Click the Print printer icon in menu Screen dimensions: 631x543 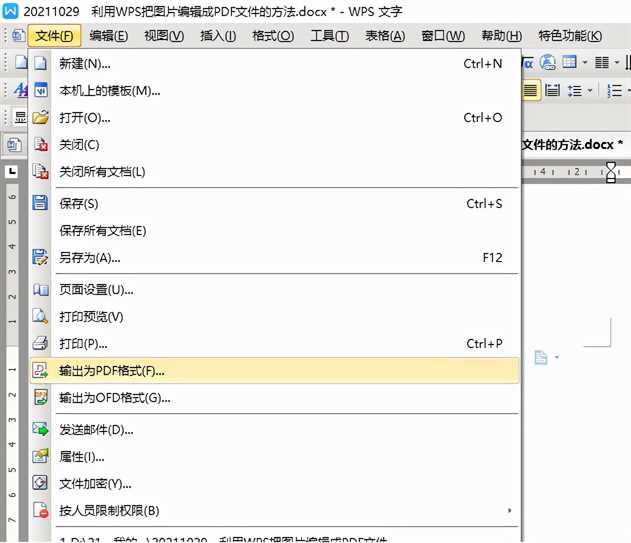click(x=41, y=344)
